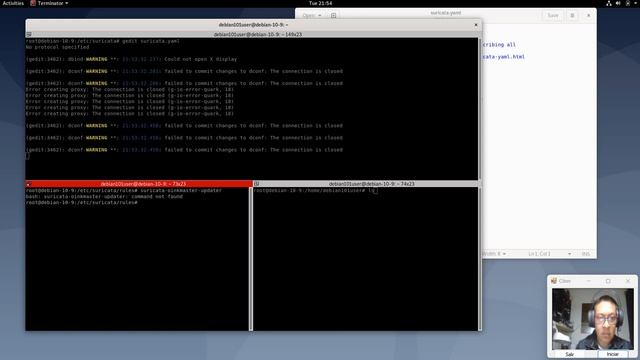Select the terminal titlebar labeled 74x23
The image size is (640, 360).
[x=371, y=184]
